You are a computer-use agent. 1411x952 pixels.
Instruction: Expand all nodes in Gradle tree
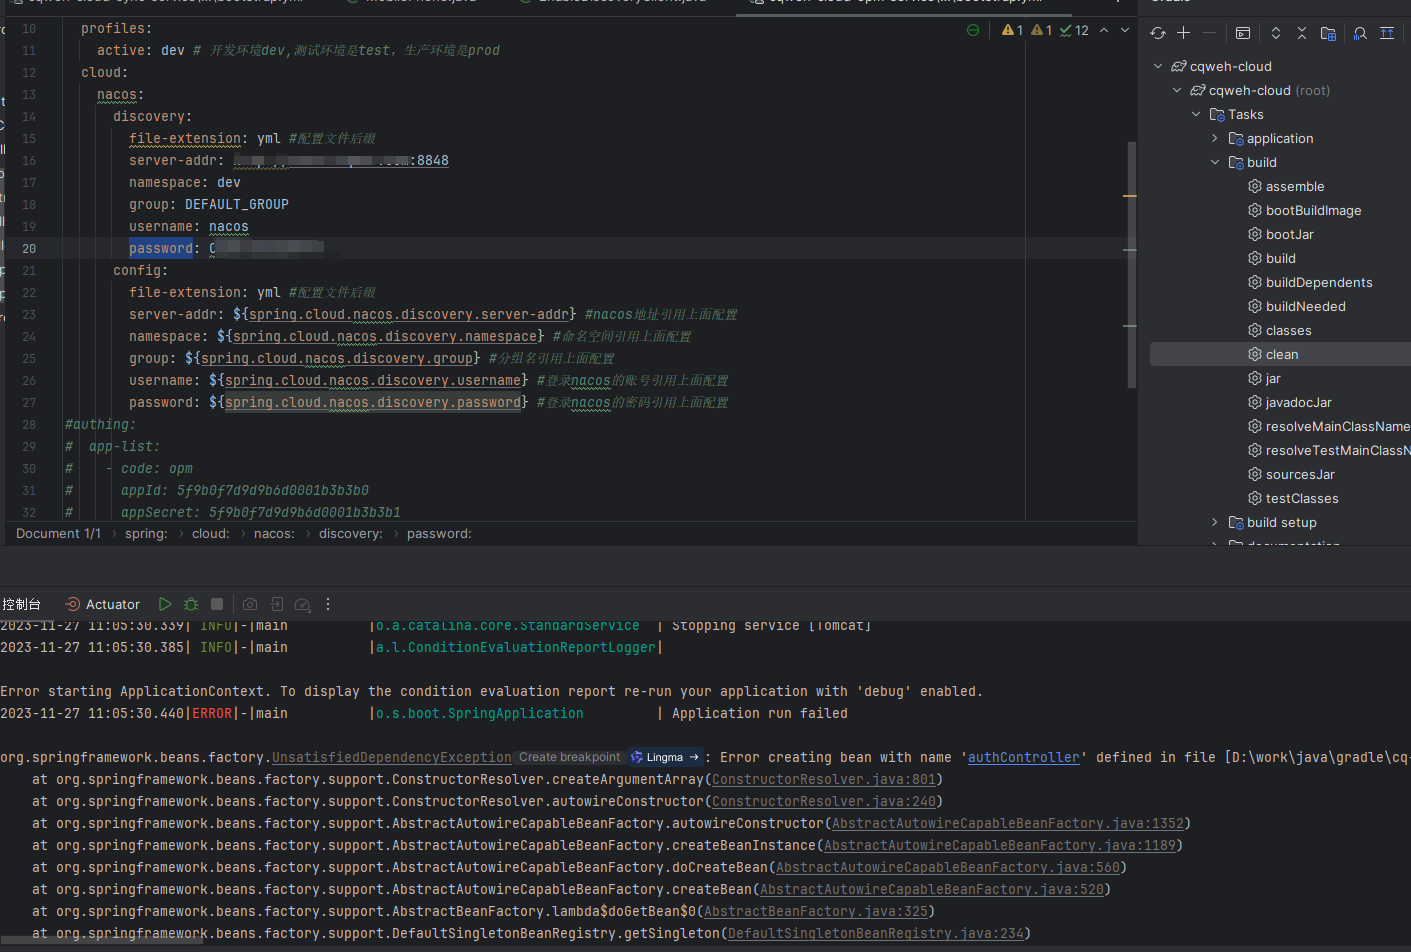coord(1276,33)
